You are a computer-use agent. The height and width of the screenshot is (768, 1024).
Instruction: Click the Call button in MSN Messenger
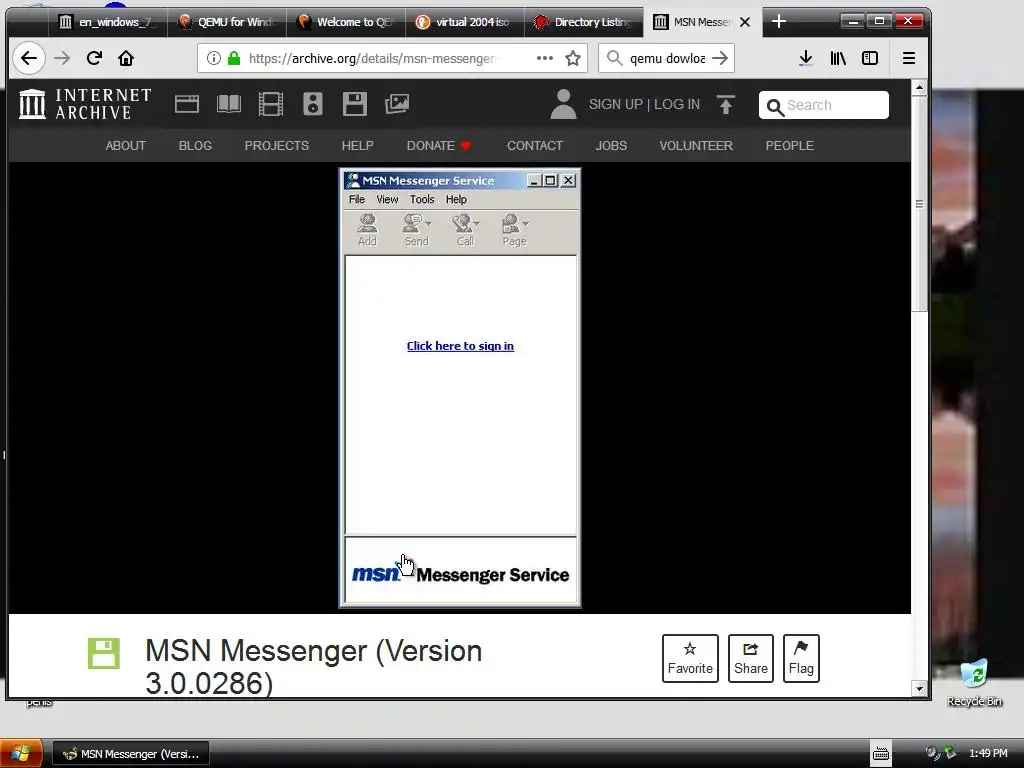[x=466, y=230]
